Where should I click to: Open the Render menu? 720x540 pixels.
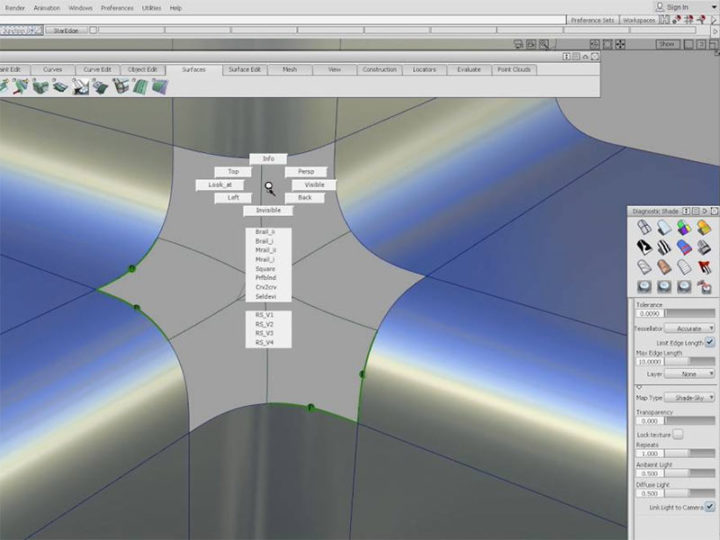click(15, 8)
